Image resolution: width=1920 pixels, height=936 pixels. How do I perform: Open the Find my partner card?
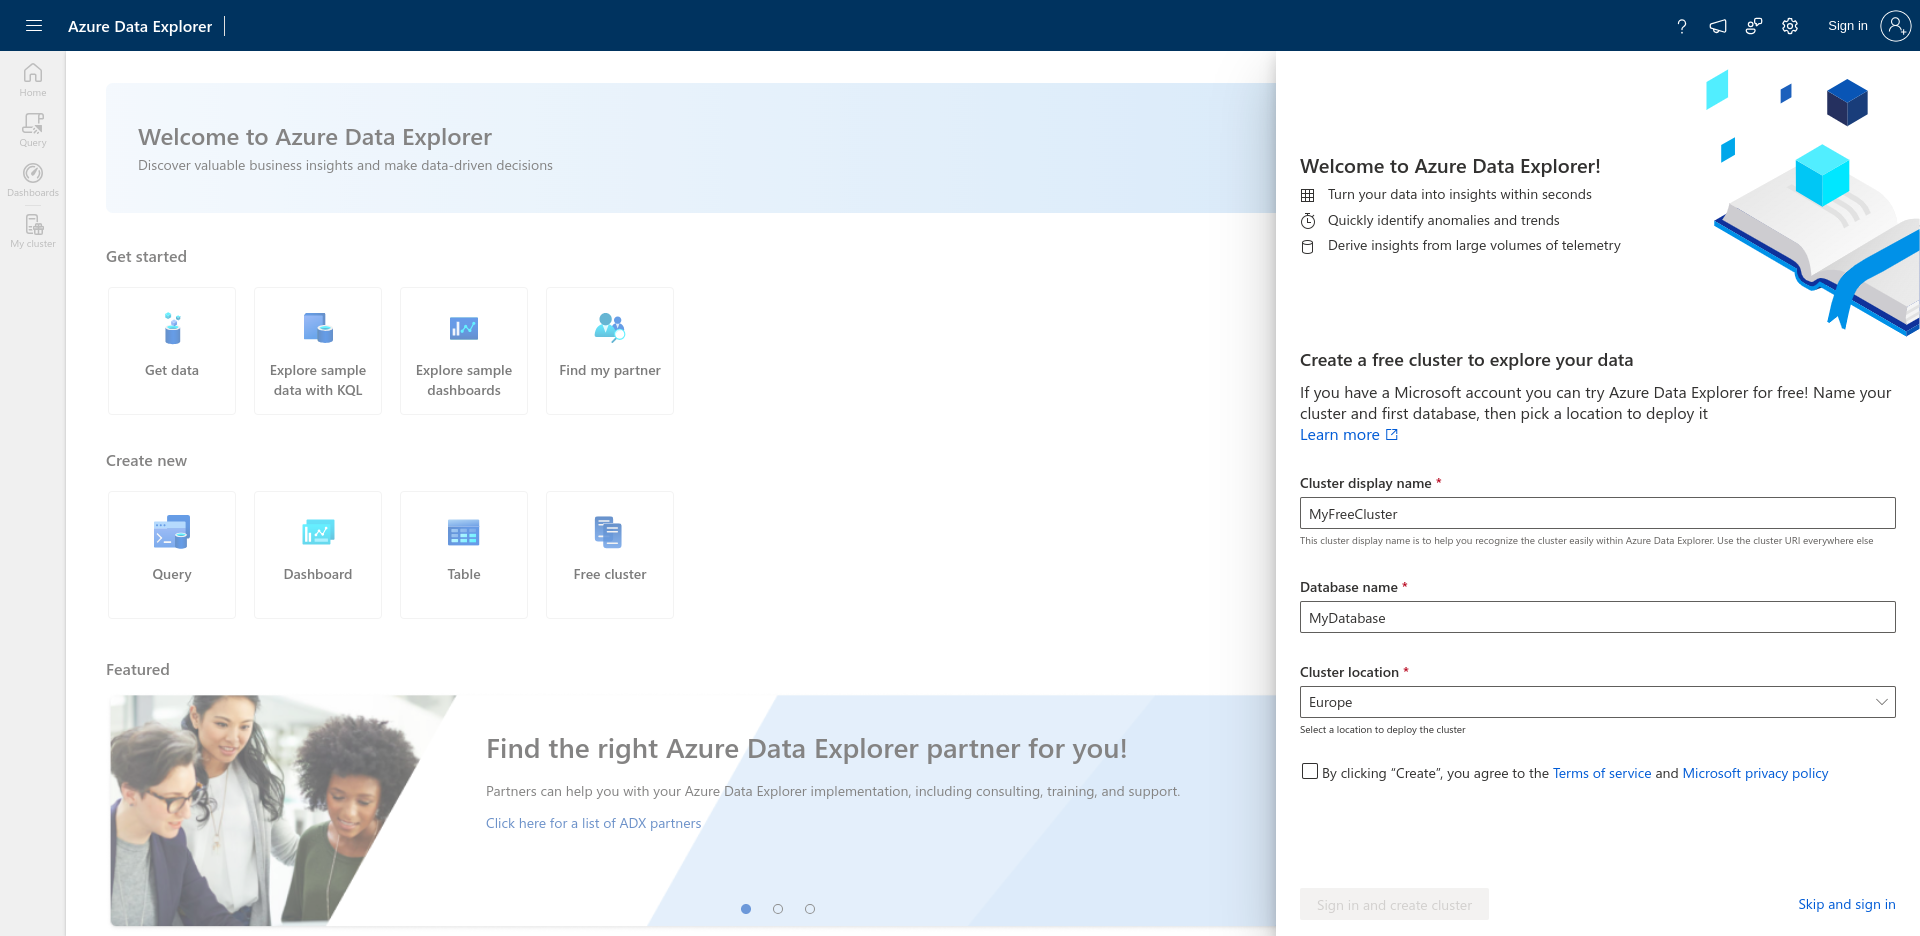pyautogui.click(x=610, y=351)
